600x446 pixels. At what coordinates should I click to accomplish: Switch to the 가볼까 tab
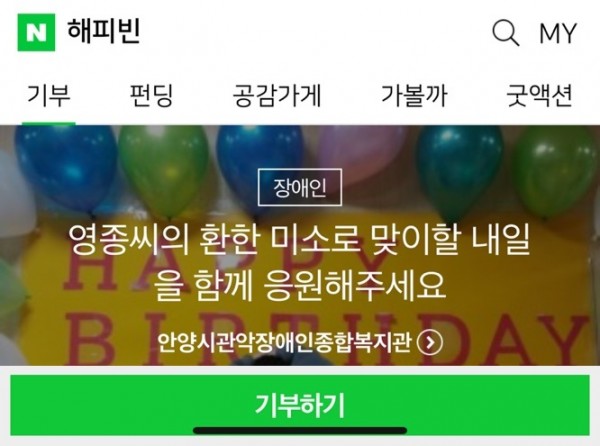coord(414,95)
